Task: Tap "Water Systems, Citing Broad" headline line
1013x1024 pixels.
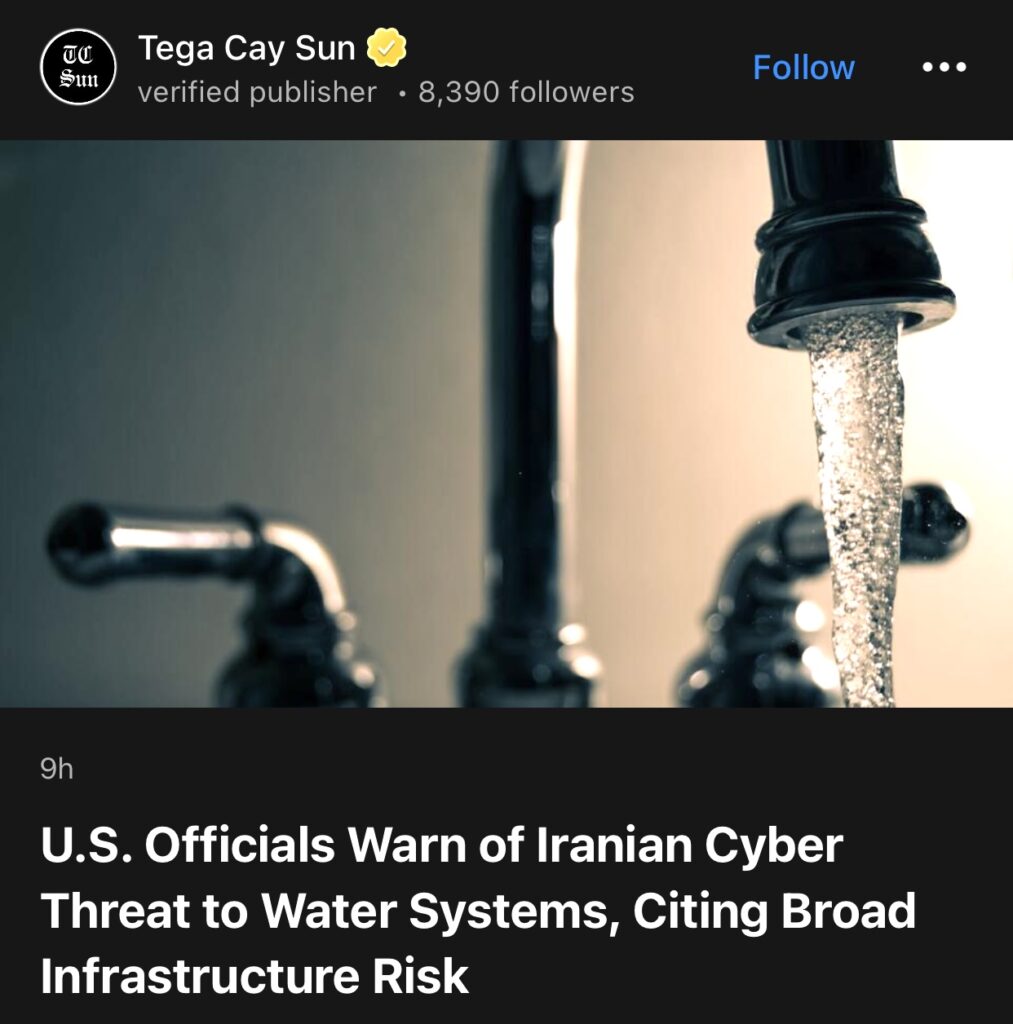Action: point(589,910)
